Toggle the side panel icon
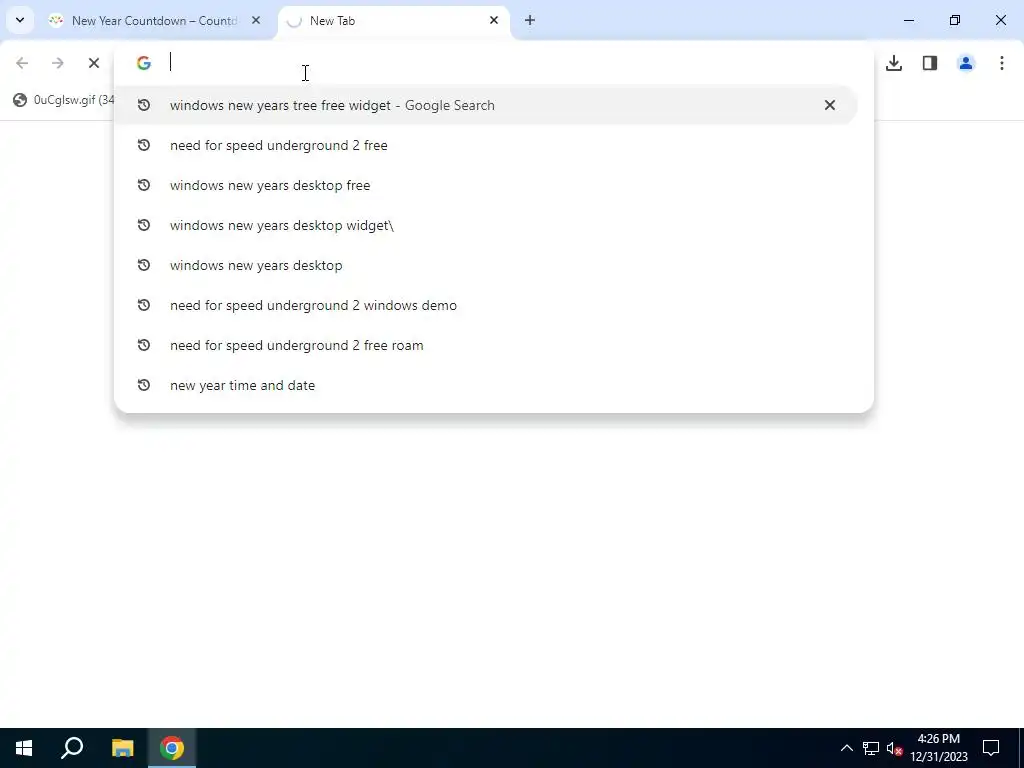Image resolution: width=1024 pixels, height=768 pixels. tap(930, 63)
